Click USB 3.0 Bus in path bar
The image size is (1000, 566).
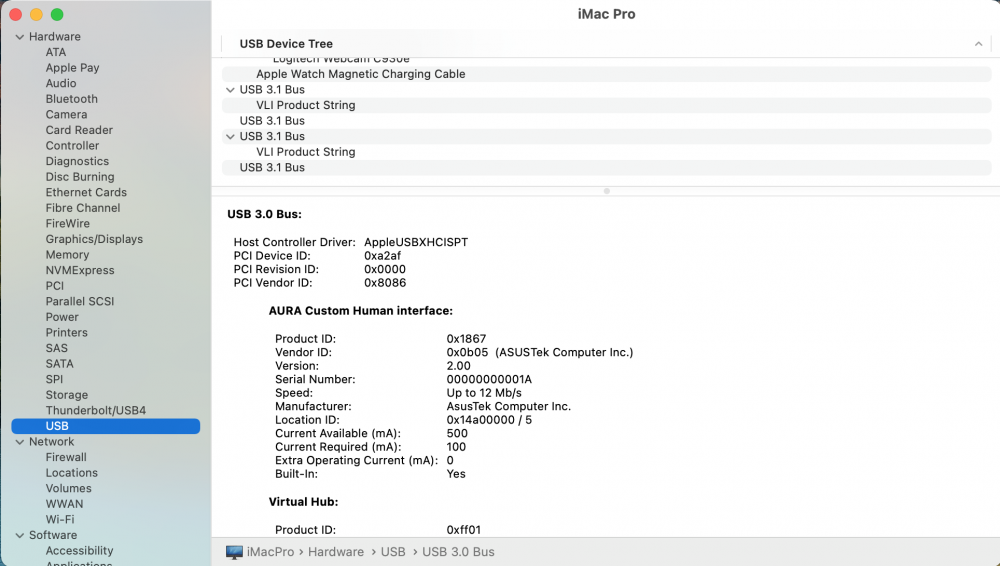(459, 552)
